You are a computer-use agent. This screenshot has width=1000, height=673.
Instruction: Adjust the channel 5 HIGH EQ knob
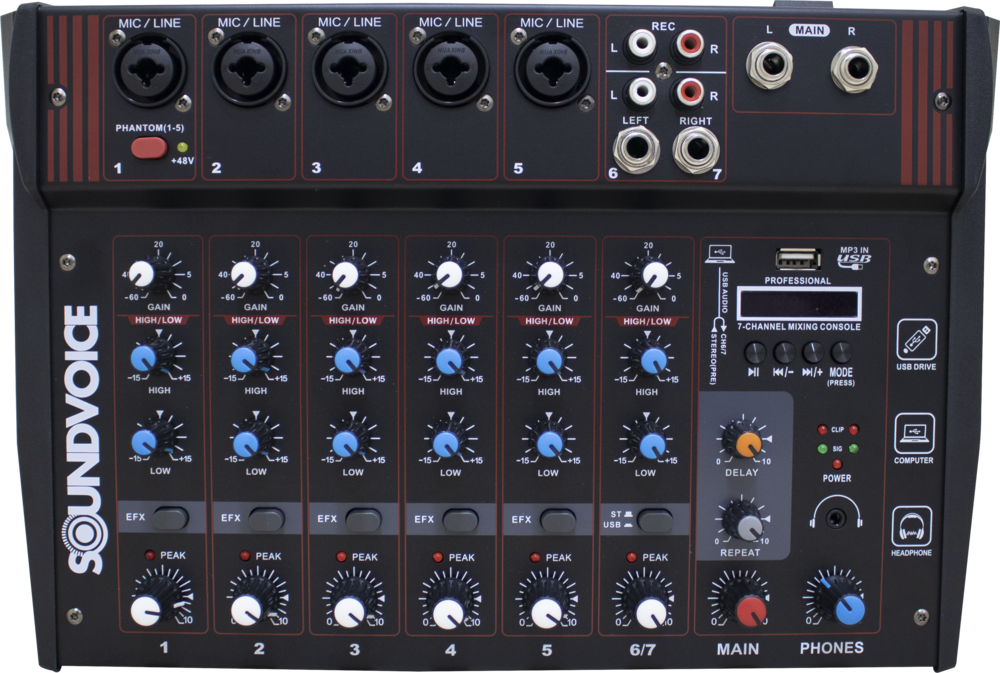(x=549, y=361)
